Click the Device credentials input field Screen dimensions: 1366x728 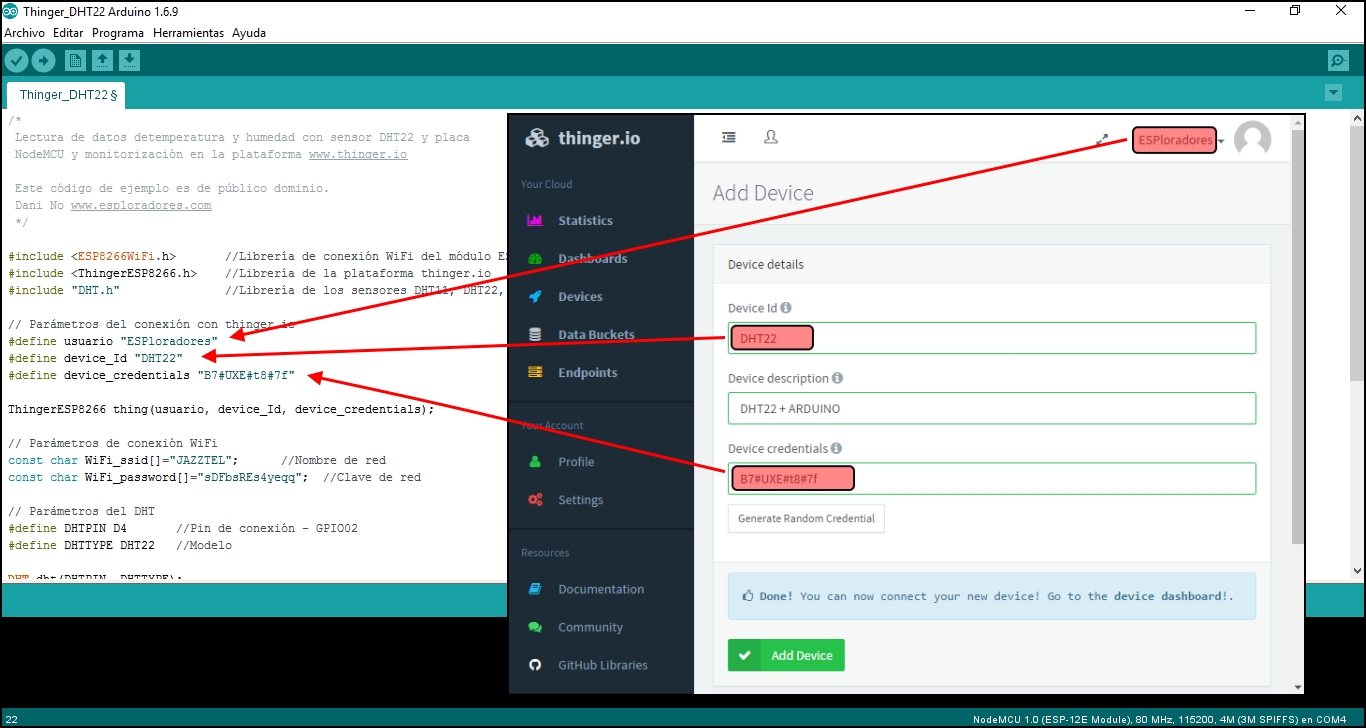[x=992, y=478]
